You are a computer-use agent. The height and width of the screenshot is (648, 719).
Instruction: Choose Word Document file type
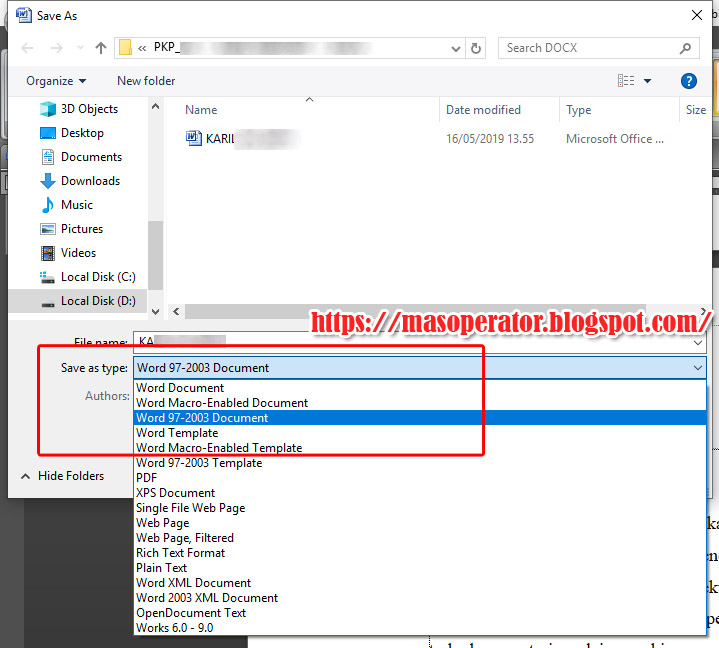420,388
